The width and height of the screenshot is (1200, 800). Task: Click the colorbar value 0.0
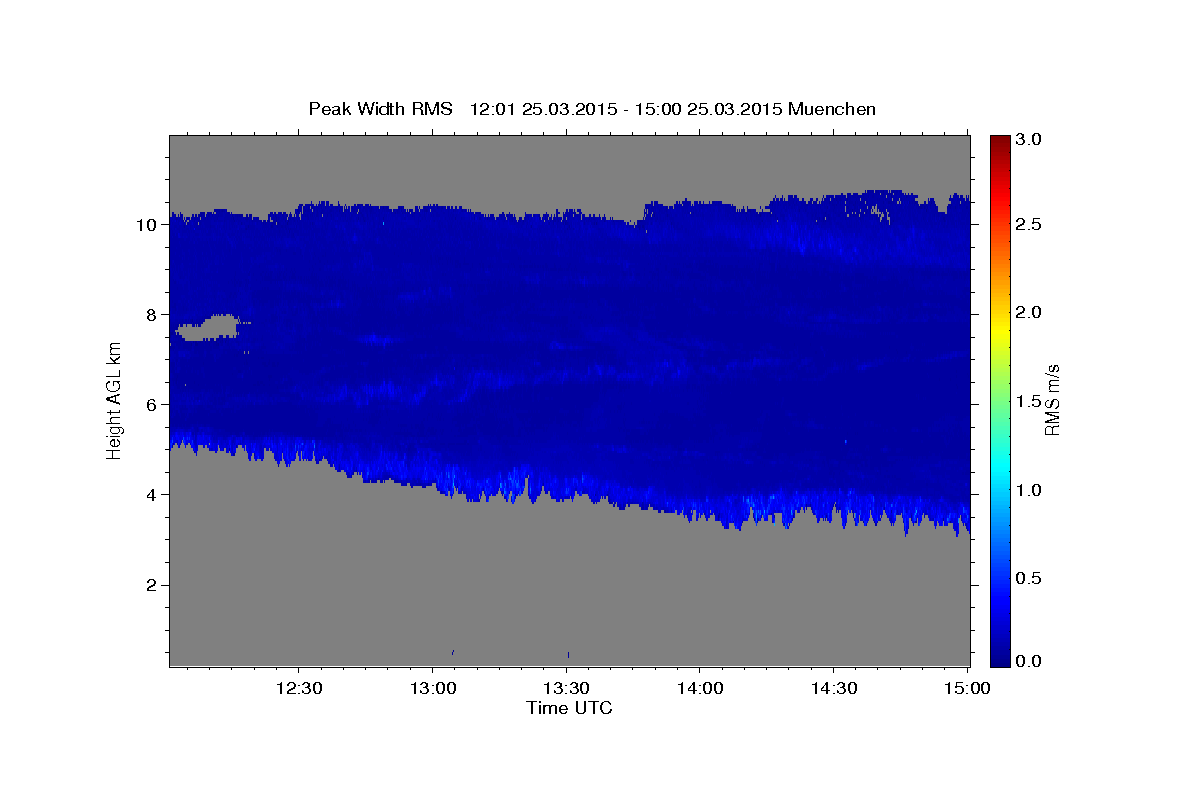tap(1030, 661)
